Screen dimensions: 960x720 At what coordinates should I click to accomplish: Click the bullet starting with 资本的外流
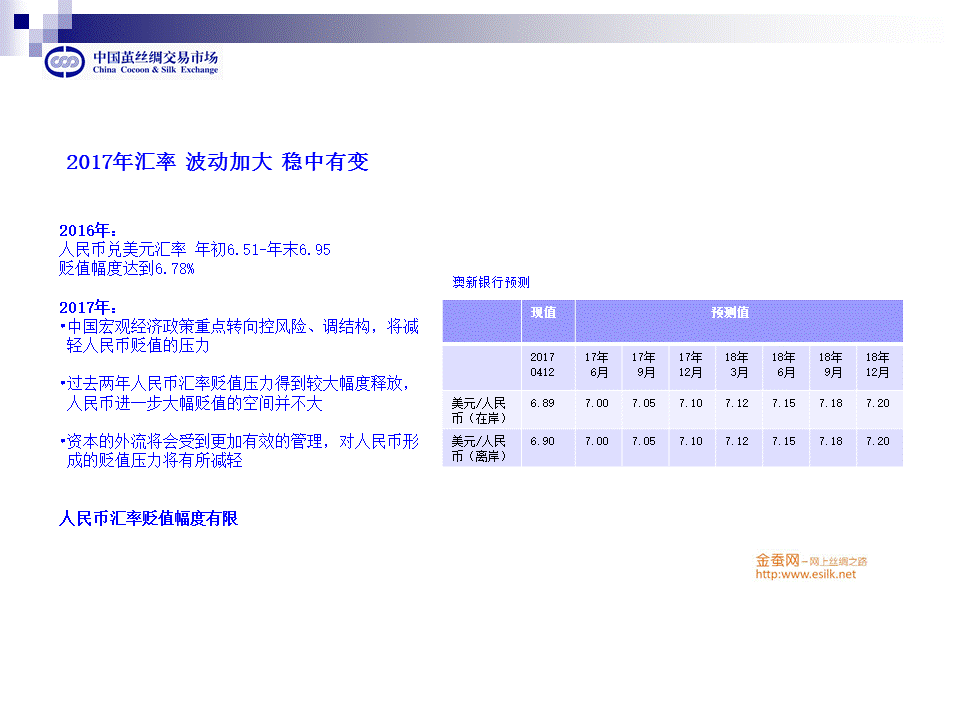239,451
